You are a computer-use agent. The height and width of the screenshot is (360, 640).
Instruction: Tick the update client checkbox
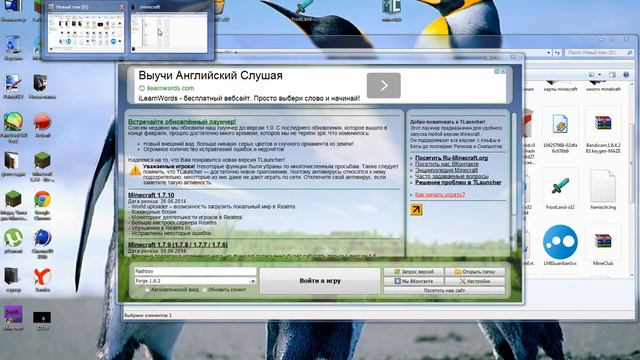pos(204,290)
